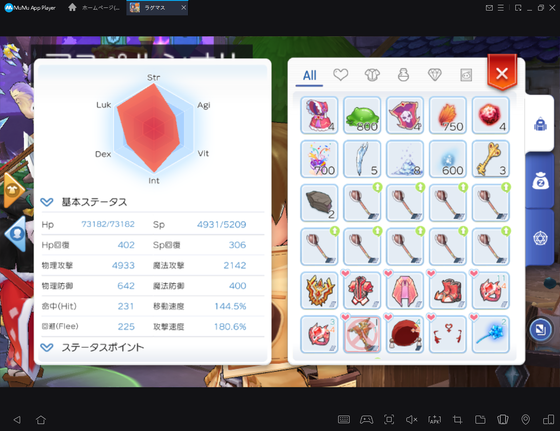Select the blue snowflake wand item

(x=490, y=334)
